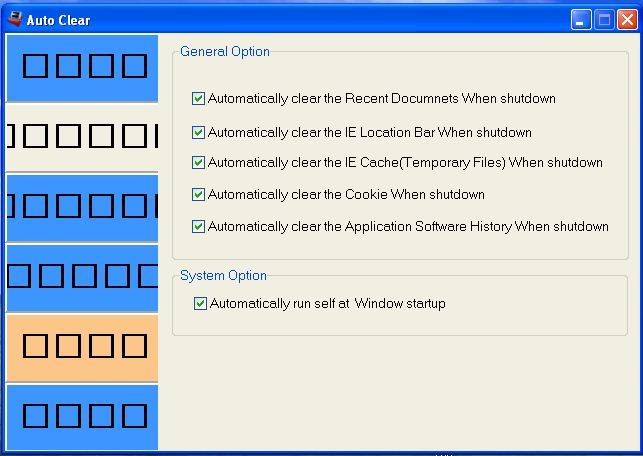Disable clearing Application Software History when shutdown
Screen dimensions: 643x456
[198, 226]
